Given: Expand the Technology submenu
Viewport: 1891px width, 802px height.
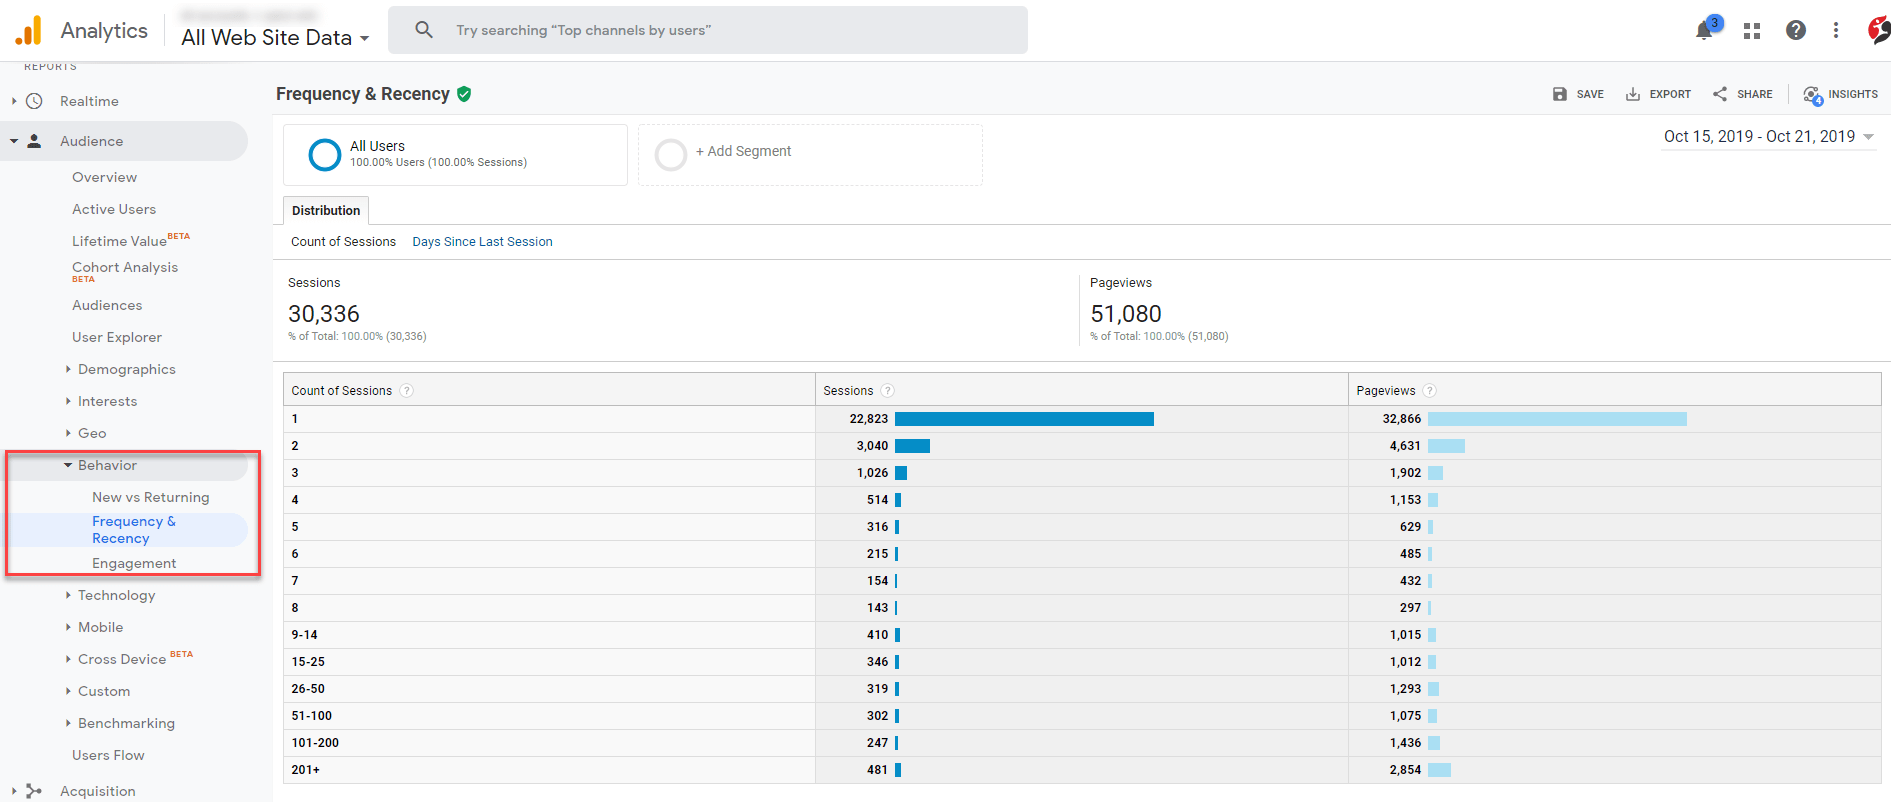Looking at the screenshot, I should click(68, 595).
